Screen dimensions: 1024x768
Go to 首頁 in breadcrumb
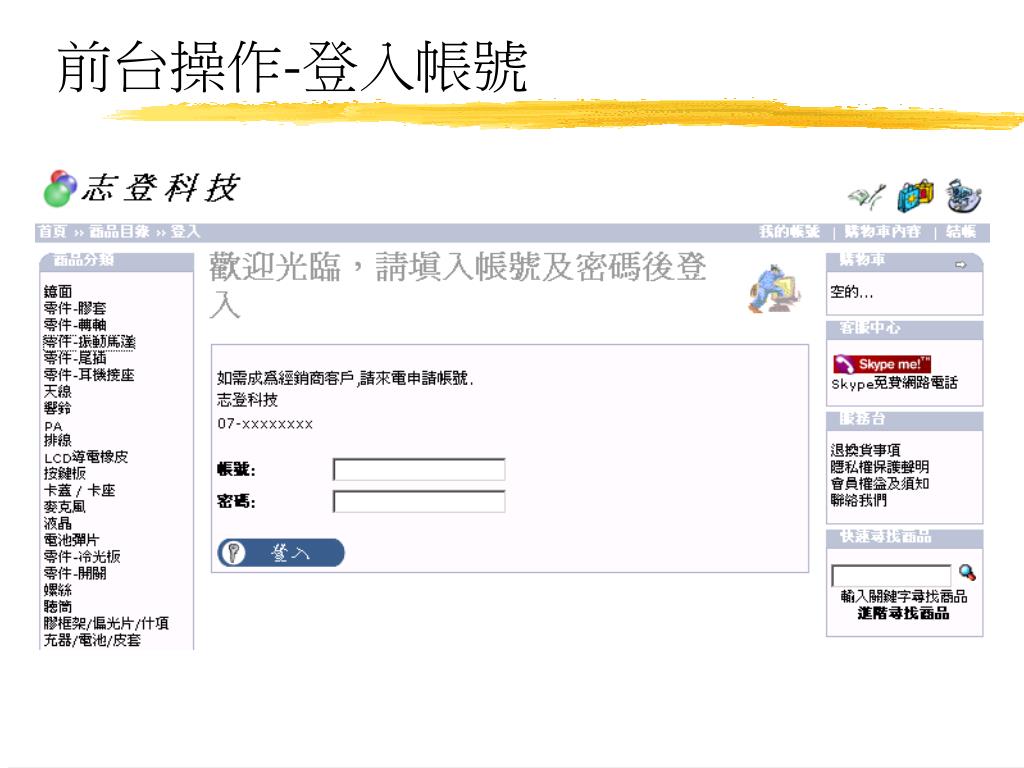pyautogui.click(x=52, y=231)
